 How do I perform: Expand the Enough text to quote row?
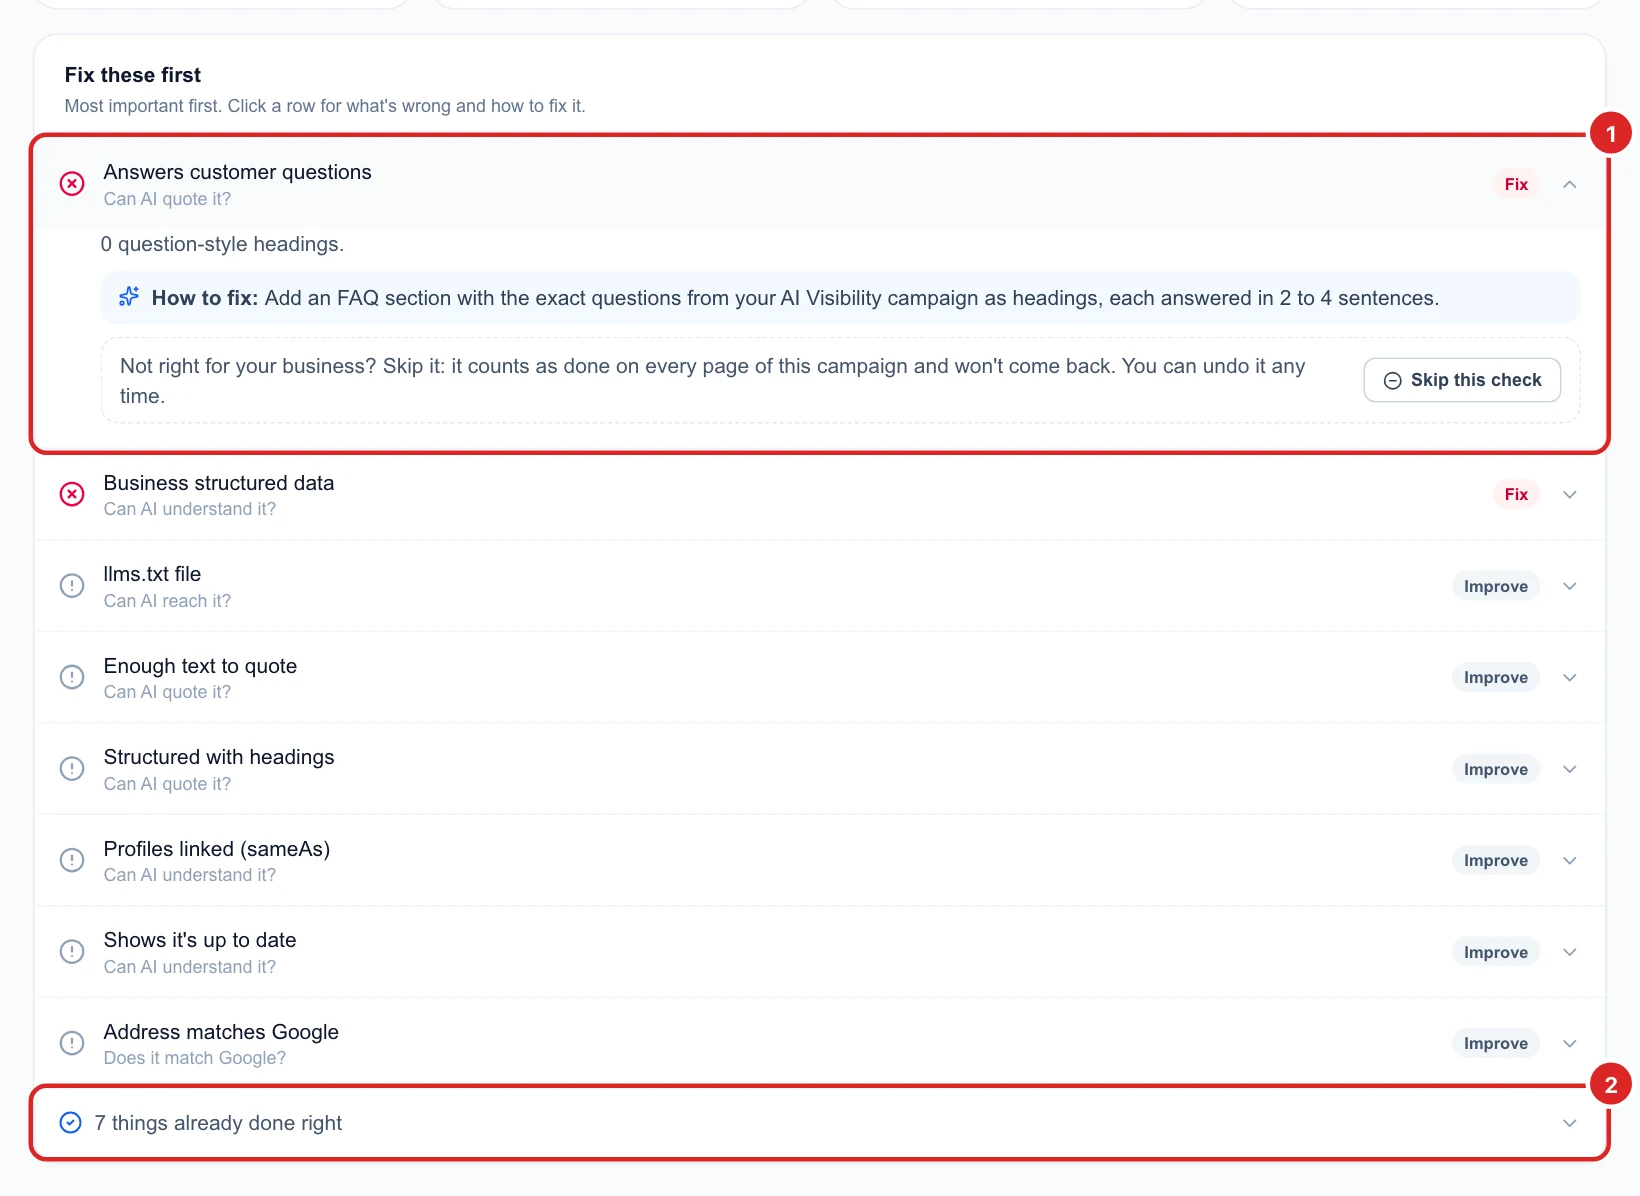[x=1570, y=677]
